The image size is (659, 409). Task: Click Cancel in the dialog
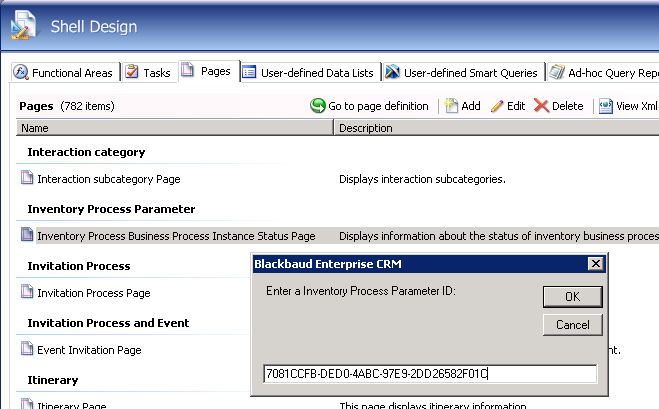572,325
